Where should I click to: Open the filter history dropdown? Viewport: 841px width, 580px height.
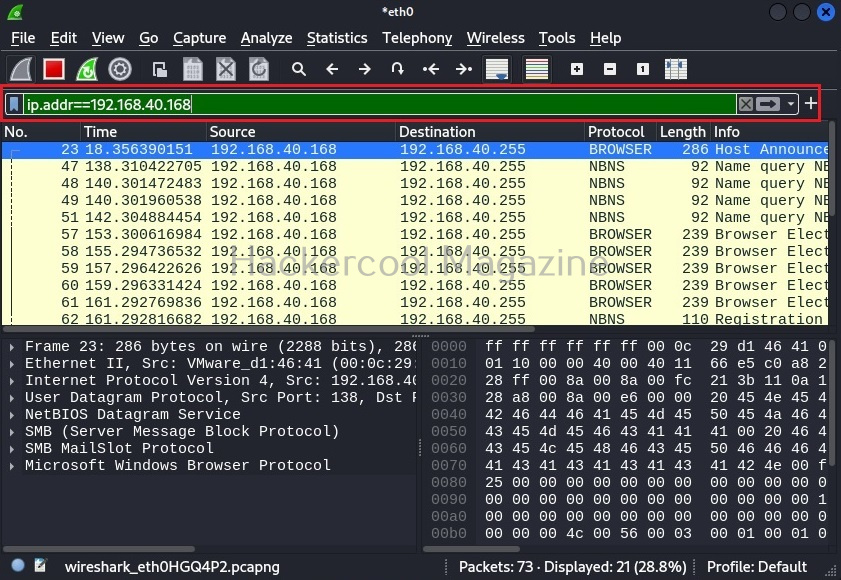(791, 104)
